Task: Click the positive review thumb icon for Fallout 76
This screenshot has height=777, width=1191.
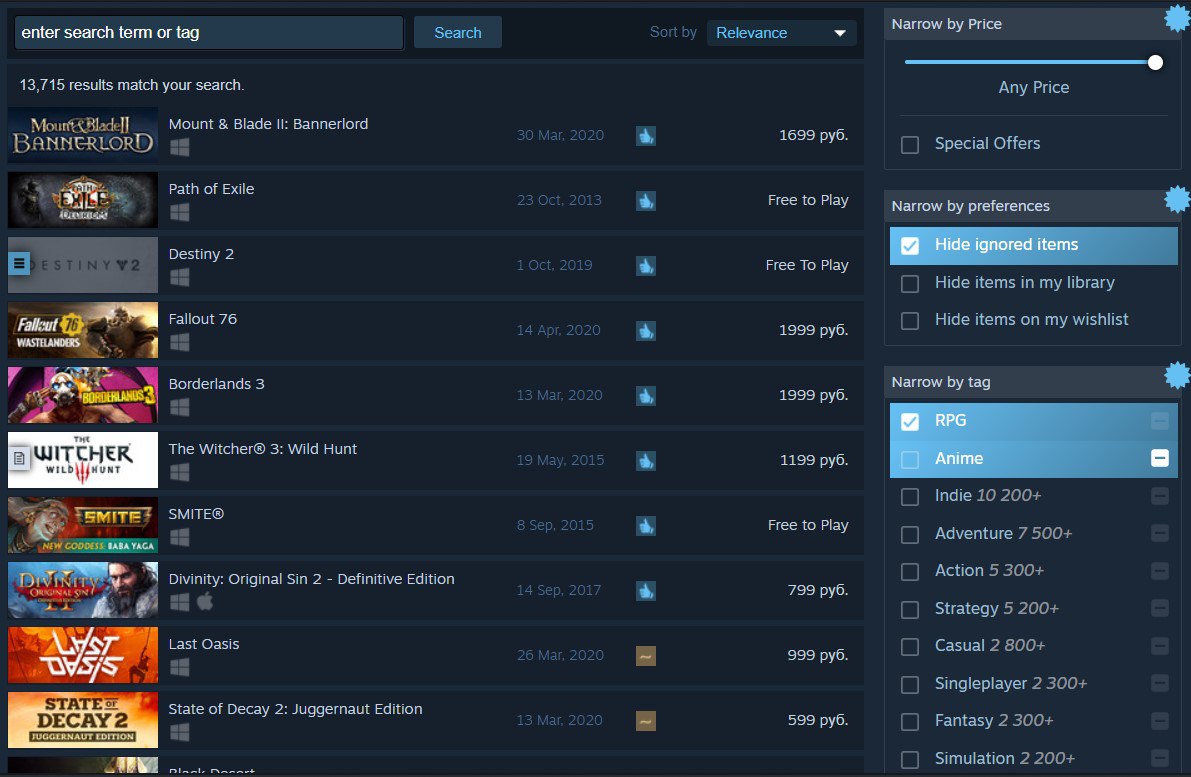Action: point(646,331)
